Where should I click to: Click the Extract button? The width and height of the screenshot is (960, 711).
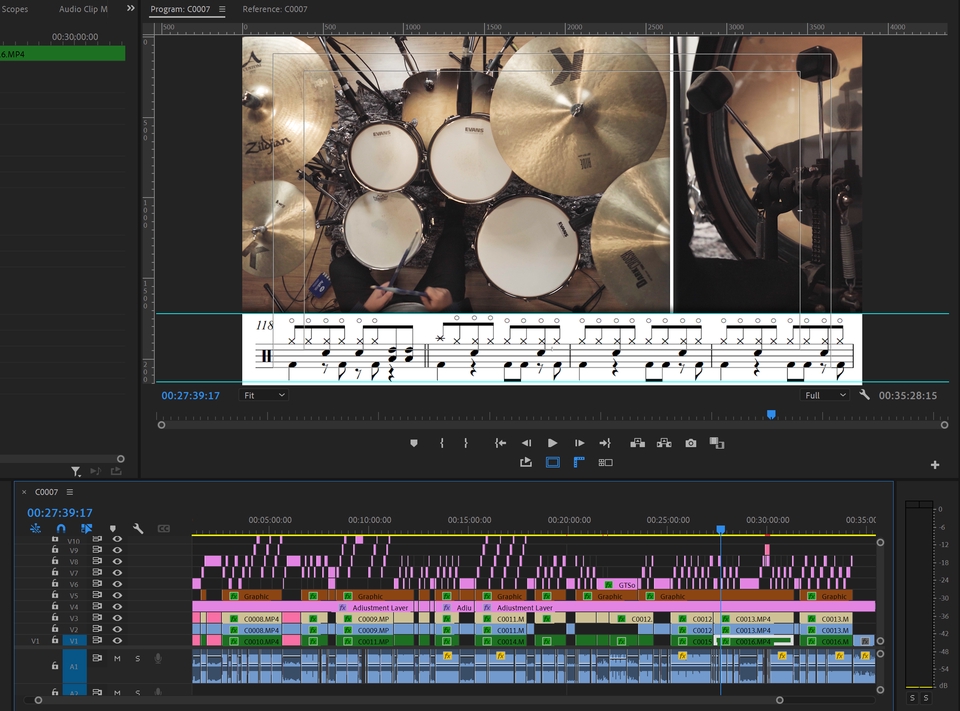pos(664,443)
